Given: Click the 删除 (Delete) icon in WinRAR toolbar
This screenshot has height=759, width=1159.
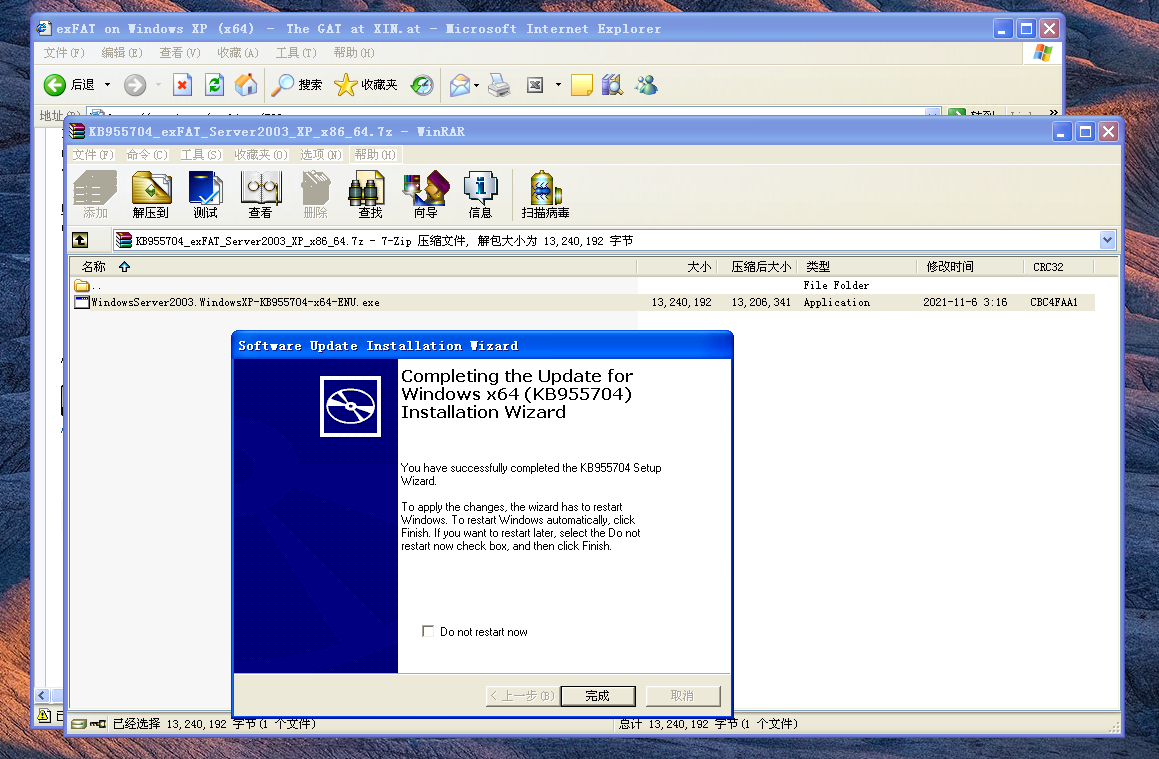Looking at the screenshot, I should 316,195.
